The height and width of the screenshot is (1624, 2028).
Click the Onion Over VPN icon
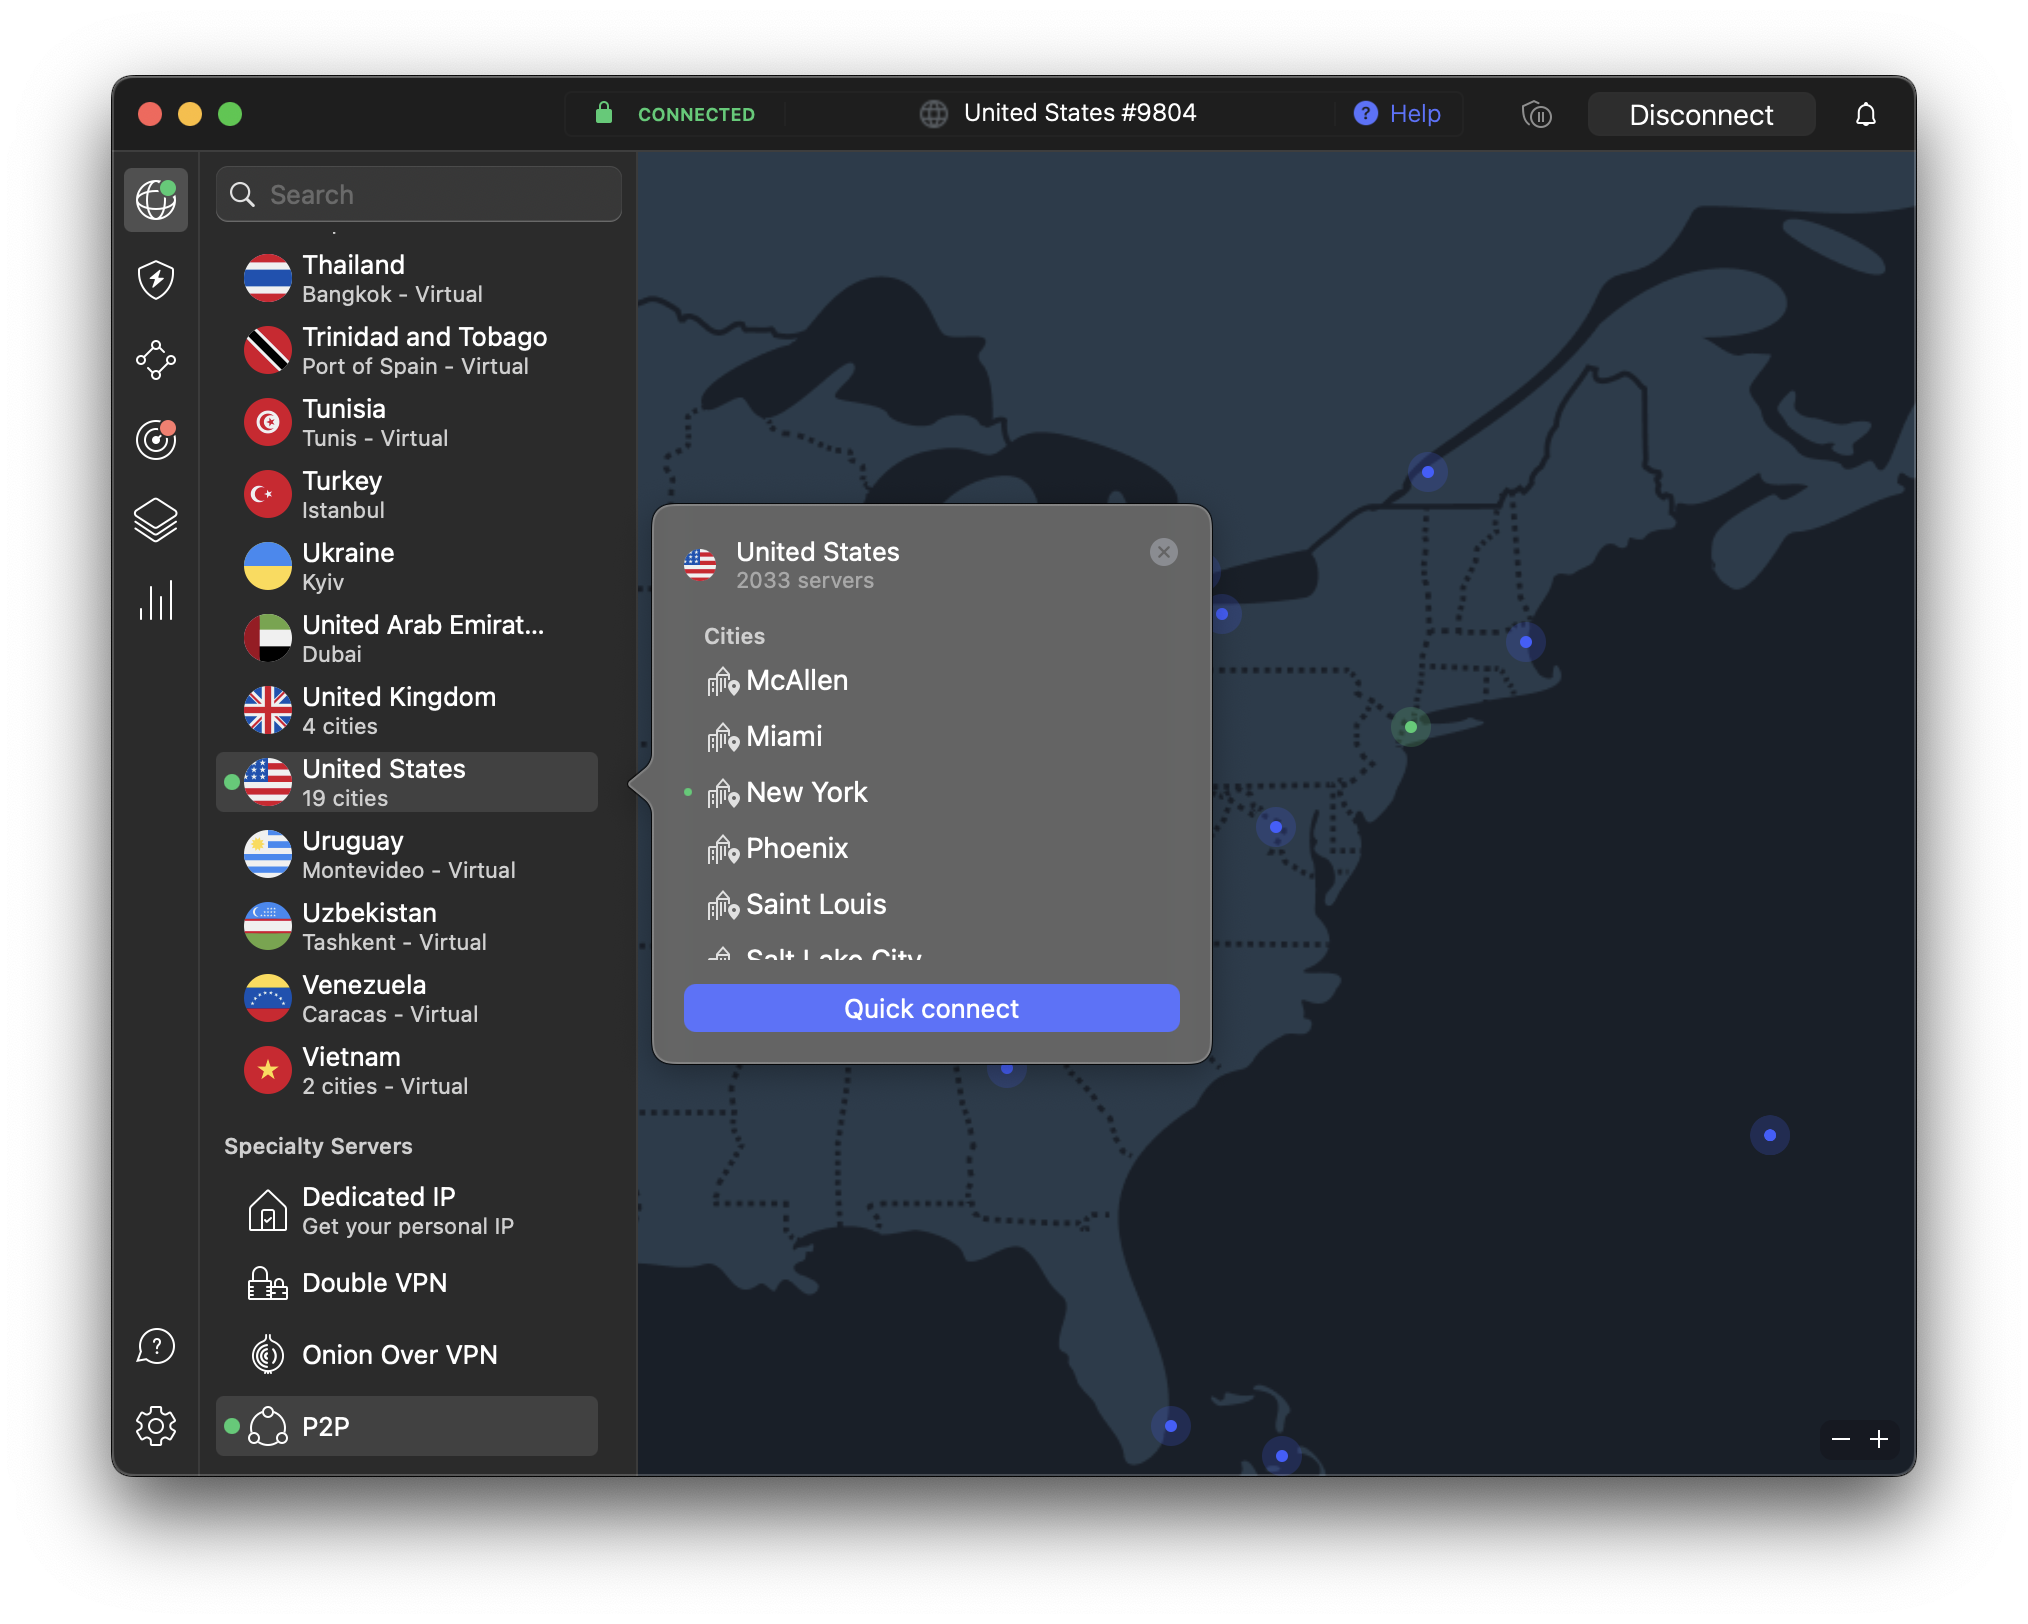tap(268, 1355)
